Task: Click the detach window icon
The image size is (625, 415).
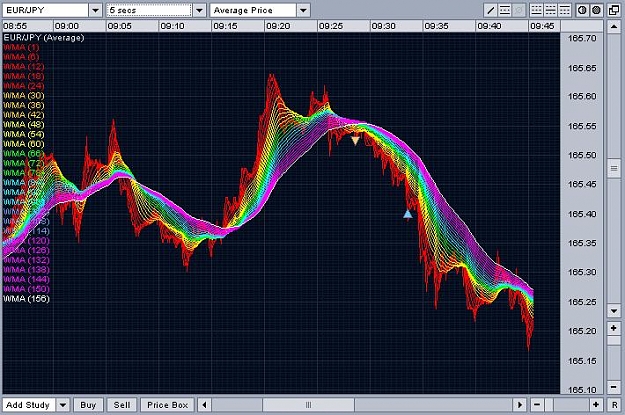Action: tap(614, 10)
